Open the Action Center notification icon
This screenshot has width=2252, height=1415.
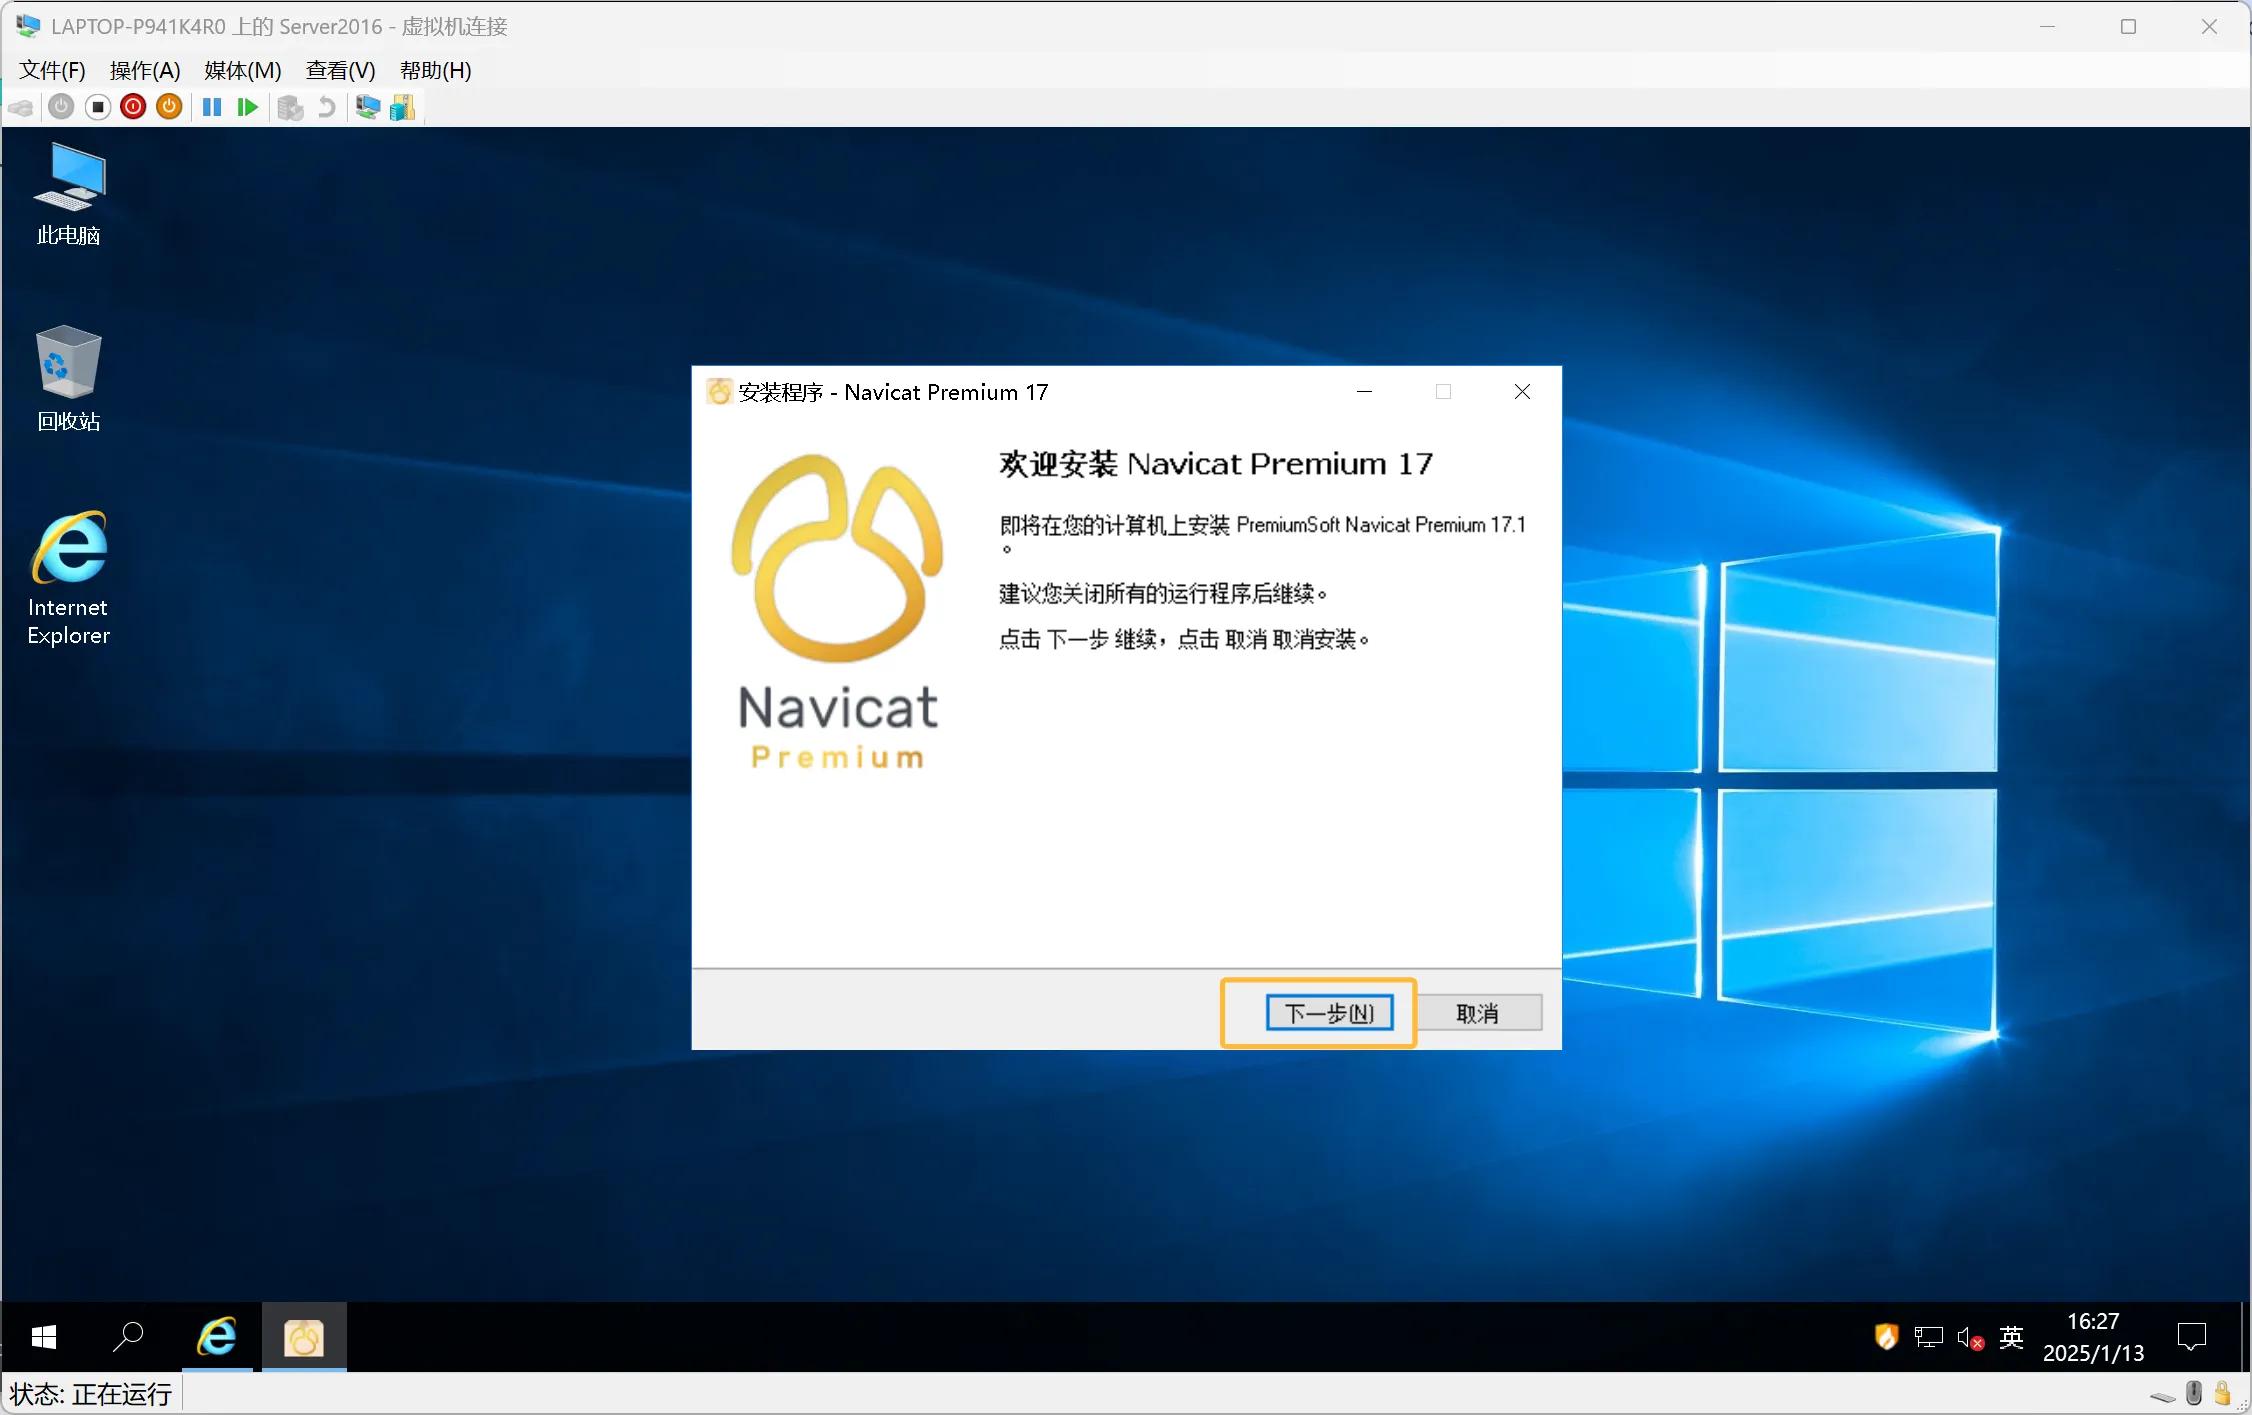pyautogui.click(x=2192, y=1337)
